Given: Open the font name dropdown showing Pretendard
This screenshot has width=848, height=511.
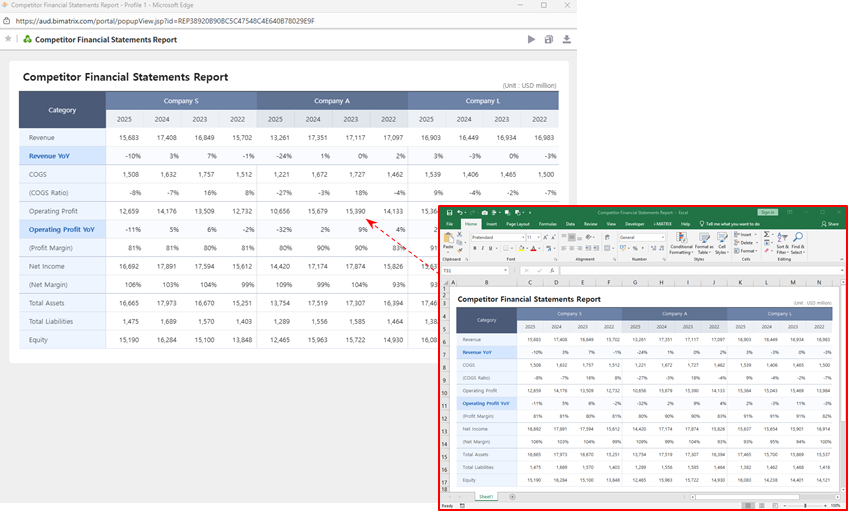Looking at the screenshot, I should [496, 237].
